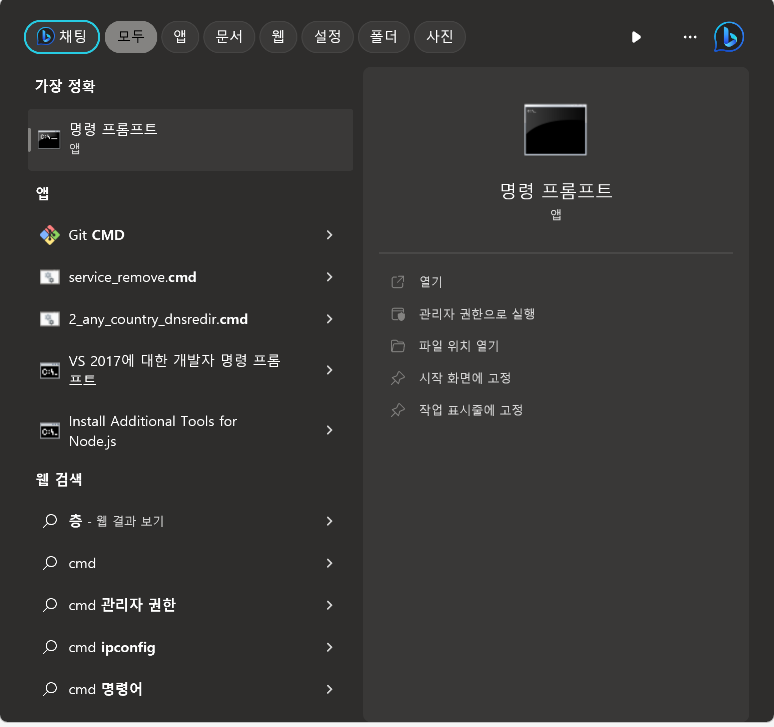Search the web for cmd 명령어
The width and height of the screenshot is (774, 727).
tap(191, 689)
